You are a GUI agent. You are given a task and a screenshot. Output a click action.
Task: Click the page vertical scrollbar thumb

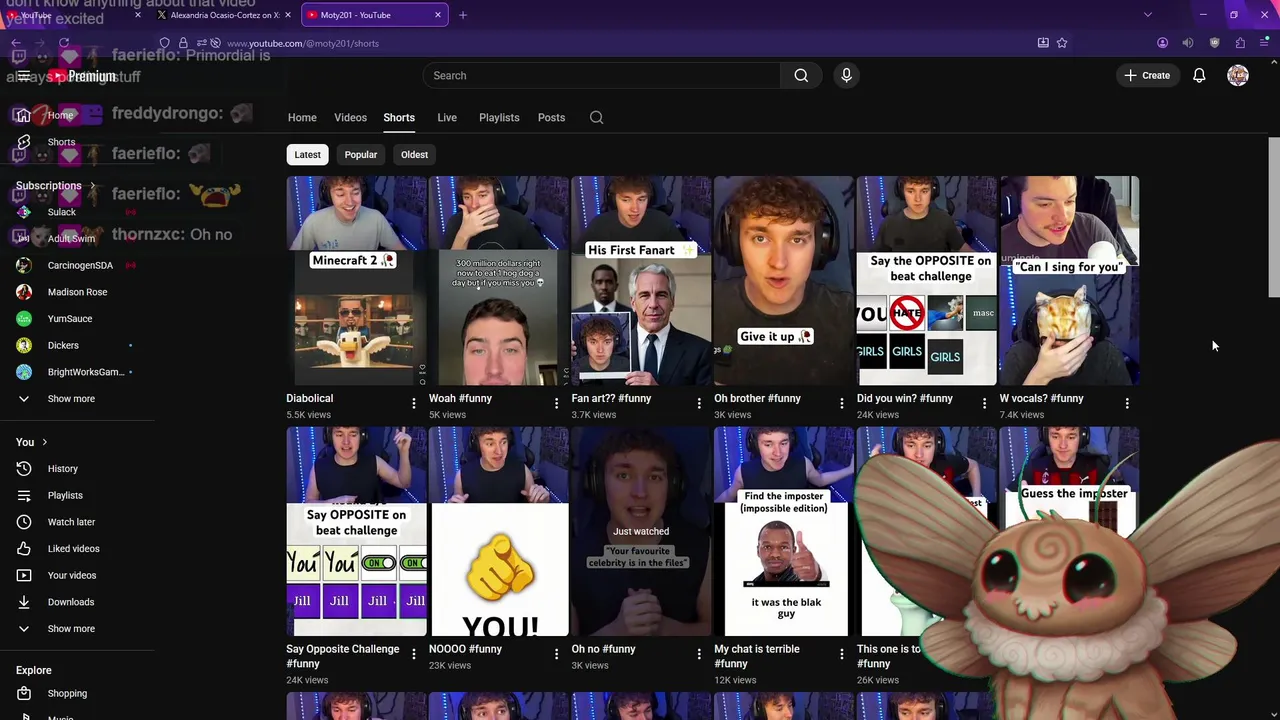1273,217
